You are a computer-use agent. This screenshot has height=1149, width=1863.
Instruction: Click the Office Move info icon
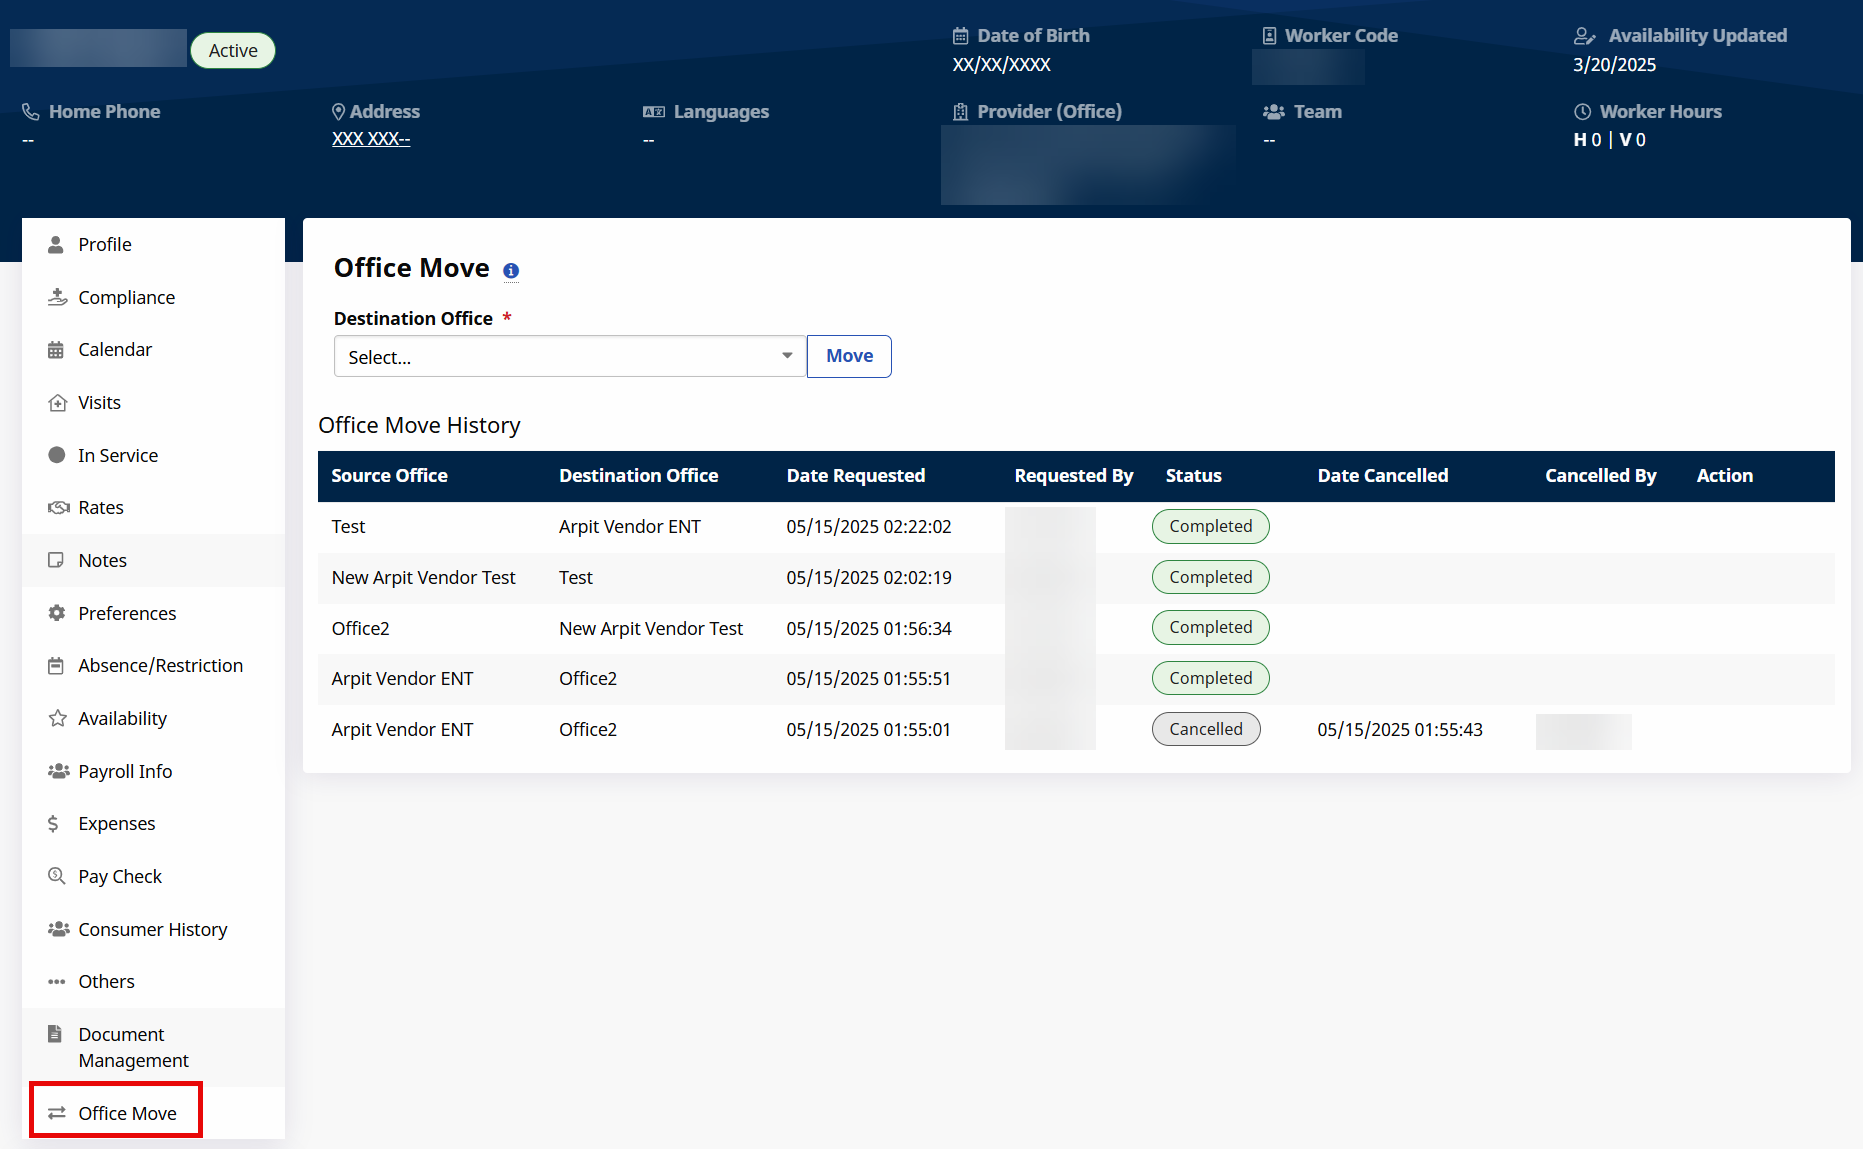pos(511,271)
